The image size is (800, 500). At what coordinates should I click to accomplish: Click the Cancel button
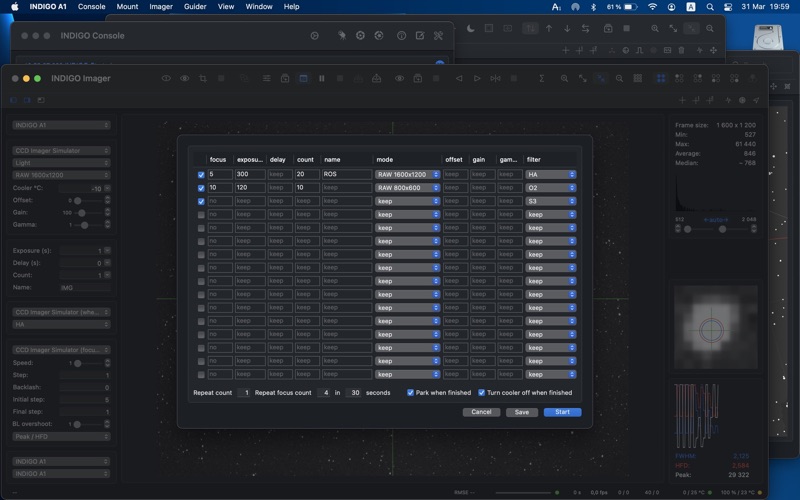click(x=481, y=412)
